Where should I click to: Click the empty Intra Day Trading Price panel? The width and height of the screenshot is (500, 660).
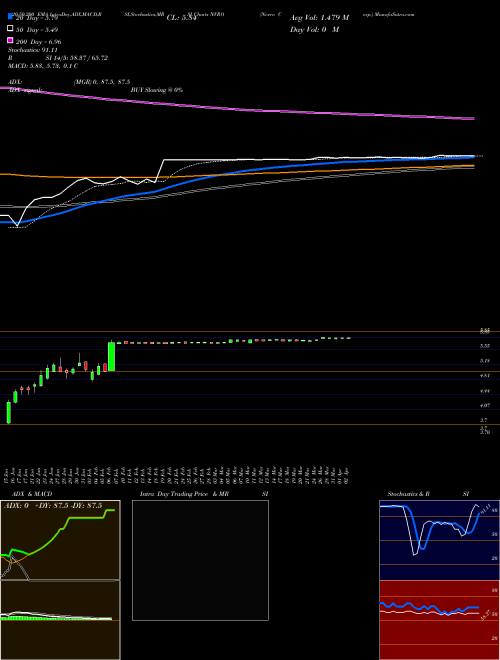pyautogui.click(x=200, y=560)
